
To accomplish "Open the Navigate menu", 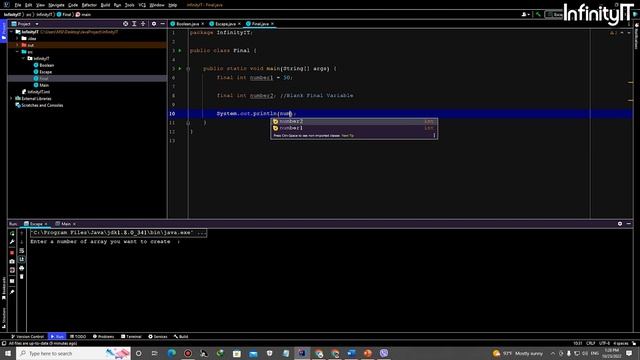I will click(x=56, y=5).
